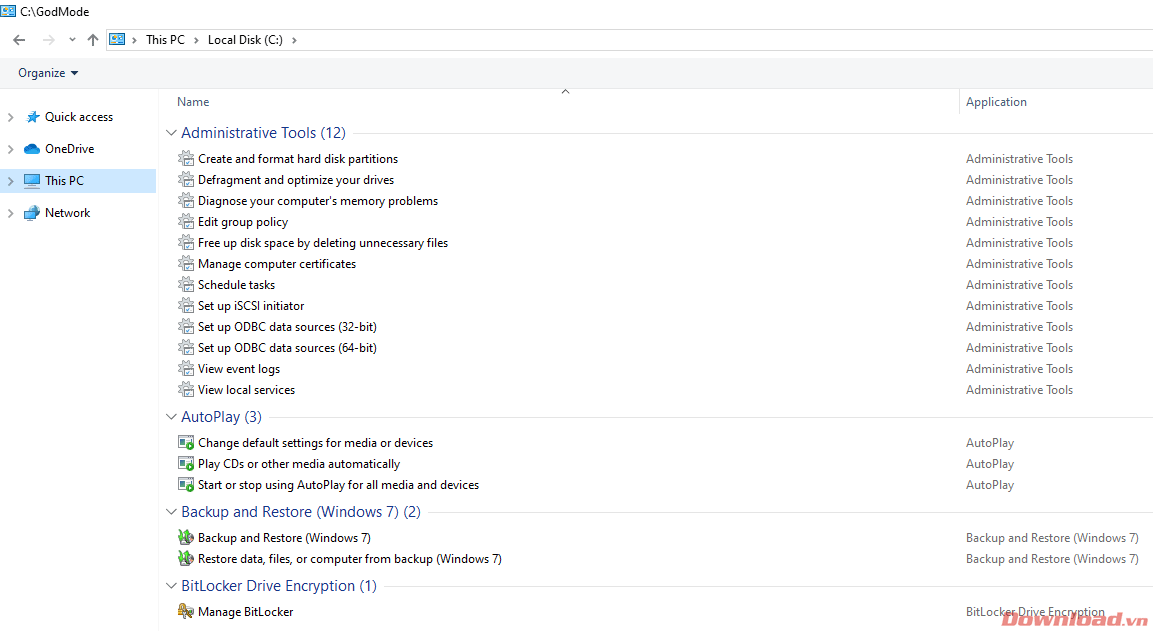Click the Backup and Restore (Windows 7) icon
The width and height of the screenshot is (1153, 631).
coord(186,538)
